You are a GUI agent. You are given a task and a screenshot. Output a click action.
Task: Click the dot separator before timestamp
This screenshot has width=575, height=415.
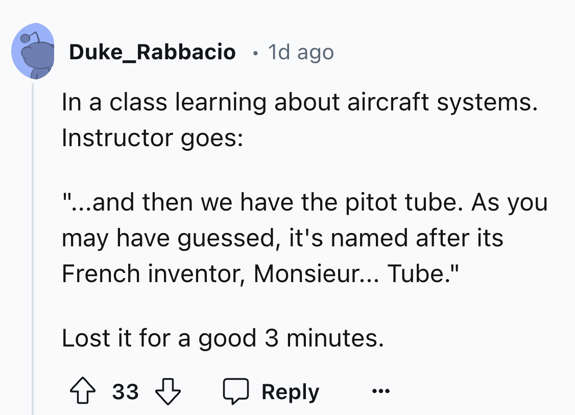[x=255, y=54]
